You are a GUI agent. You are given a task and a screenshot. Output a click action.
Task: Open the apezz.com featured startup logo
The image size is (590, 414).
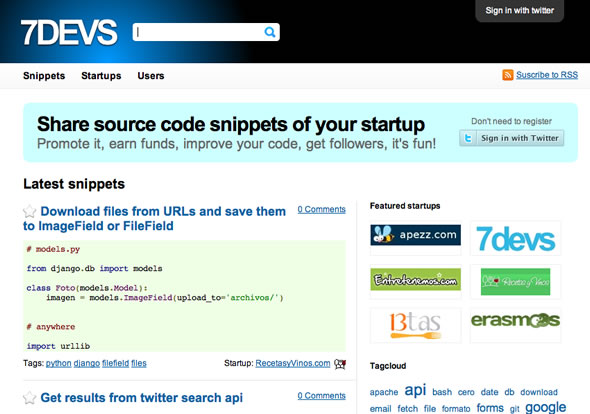pos(415,235)
